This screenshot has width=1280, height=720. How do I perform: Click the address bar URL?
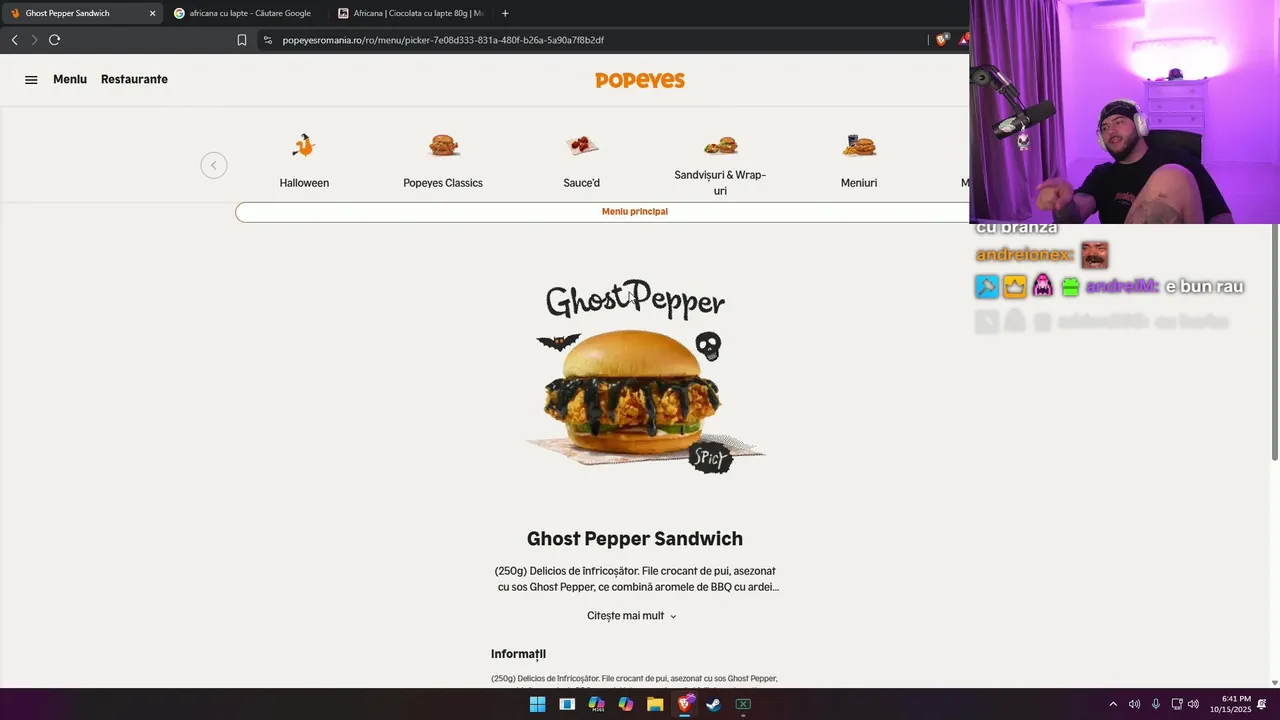(x=443, y=40)
